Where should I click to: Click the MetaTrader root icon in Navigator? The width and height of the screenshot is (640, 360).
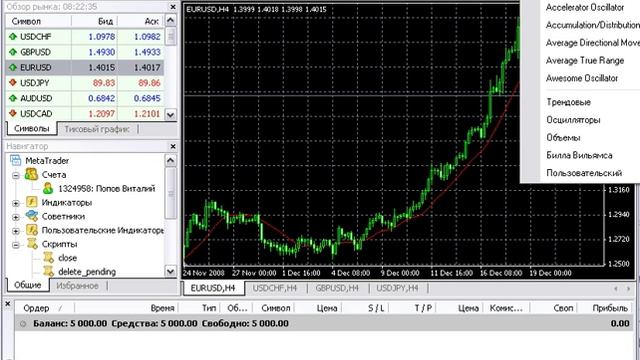click(16, 160)
